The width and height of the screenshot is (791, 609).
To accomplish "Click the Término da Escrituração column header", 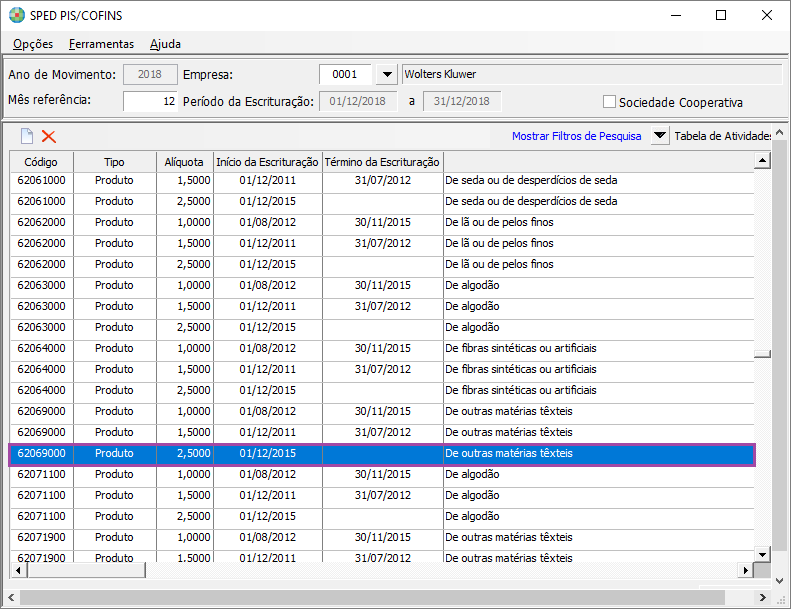I will (382, 162).
